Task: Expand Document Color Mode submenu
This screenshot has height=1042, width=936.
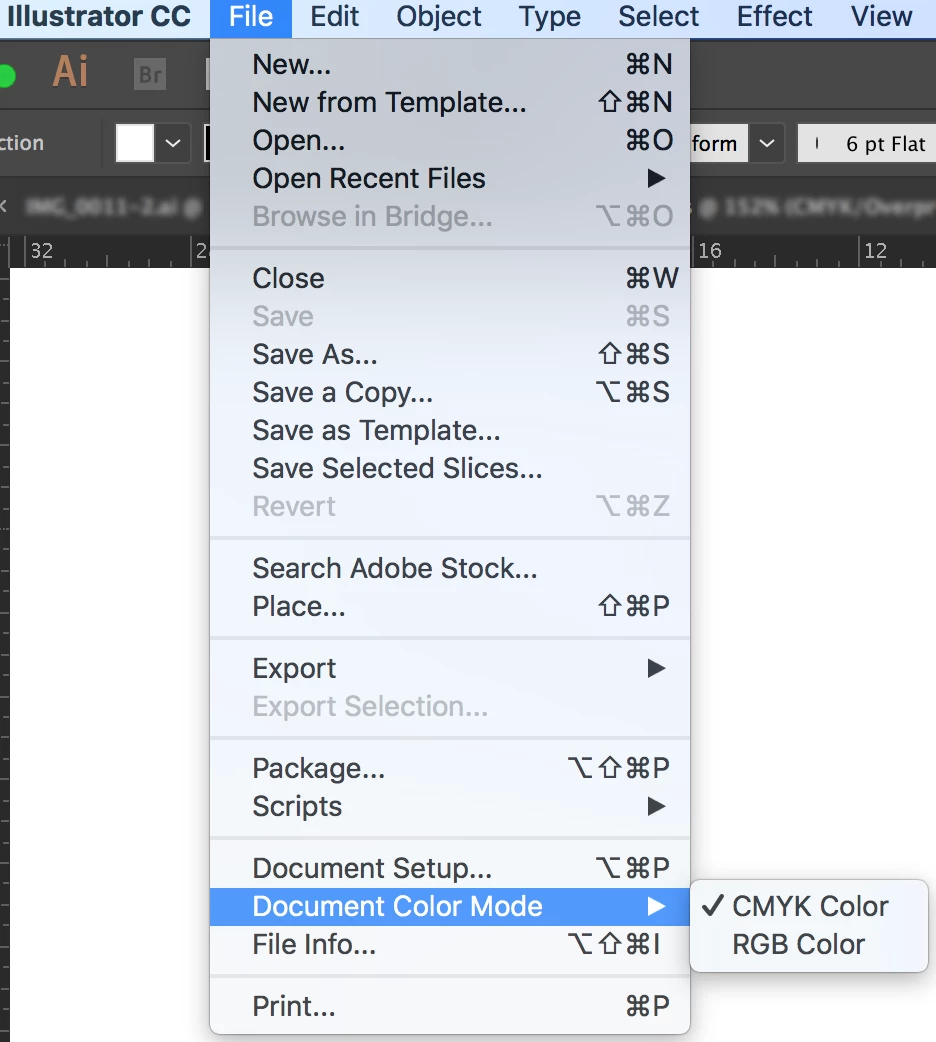Action: tap(450, 906)
